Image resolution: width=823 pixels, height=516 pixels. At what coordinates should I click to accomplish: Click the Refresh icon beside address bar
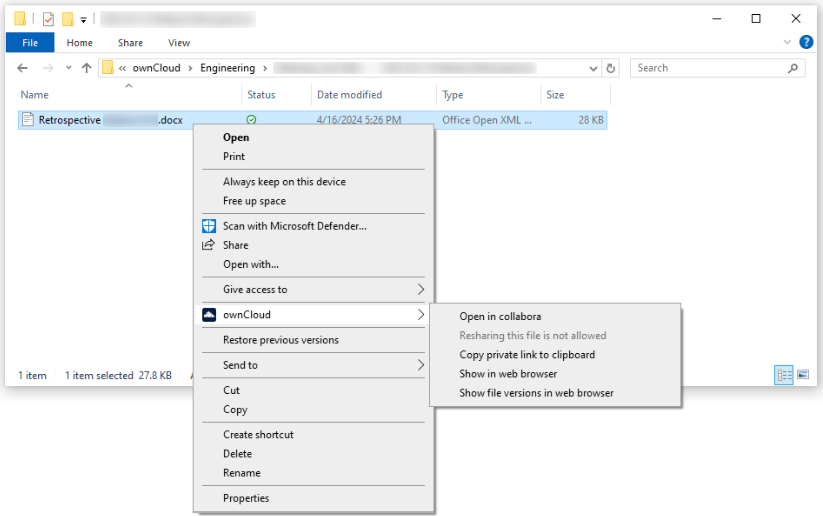click(612, 68)
